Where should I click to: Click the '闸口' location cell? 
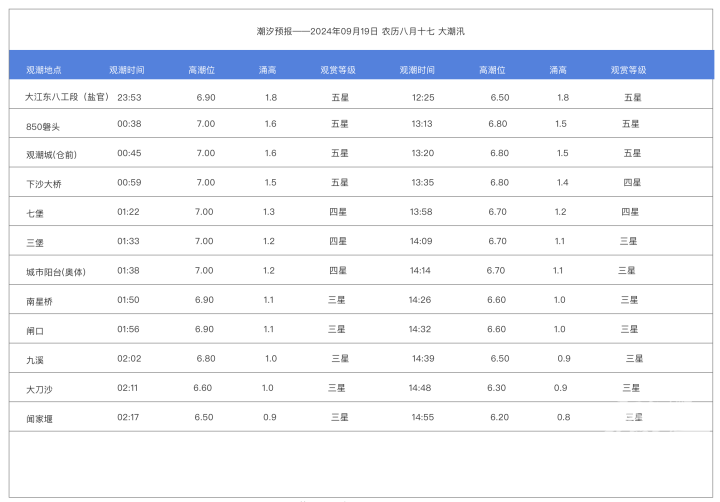35,331
